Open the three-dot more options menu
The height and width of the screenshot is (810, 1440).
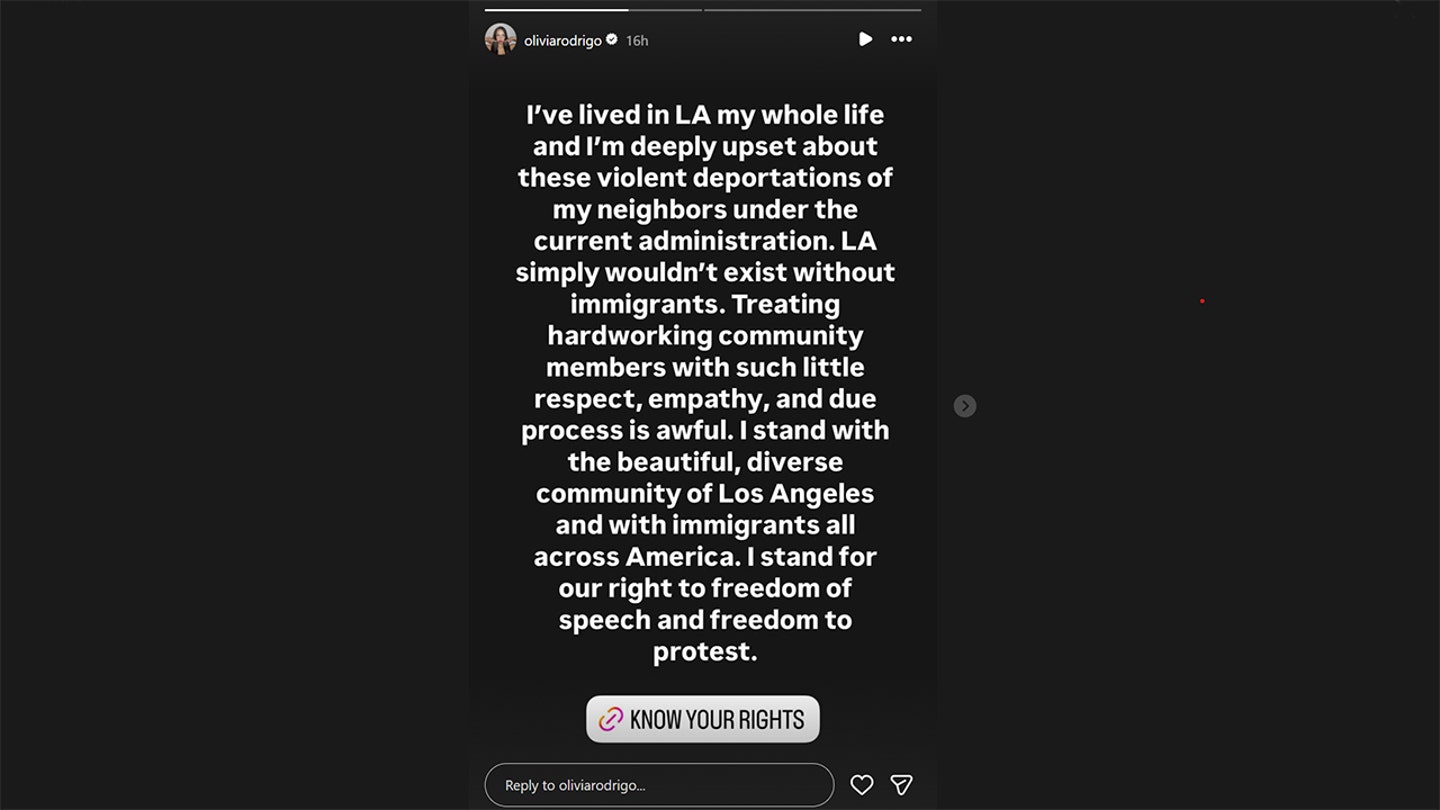click(x=901, y=40)
